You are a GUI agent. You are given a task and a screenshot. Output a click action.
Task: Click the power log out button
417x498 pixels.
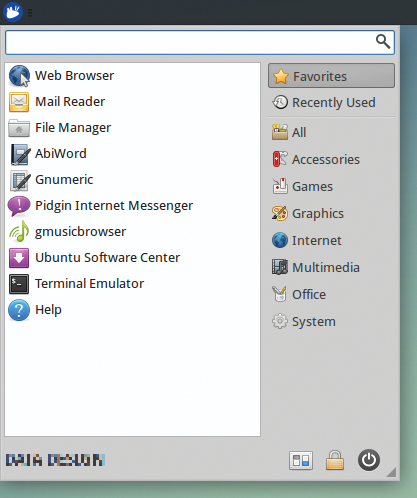pyautogui.click(x=369, y=460)
